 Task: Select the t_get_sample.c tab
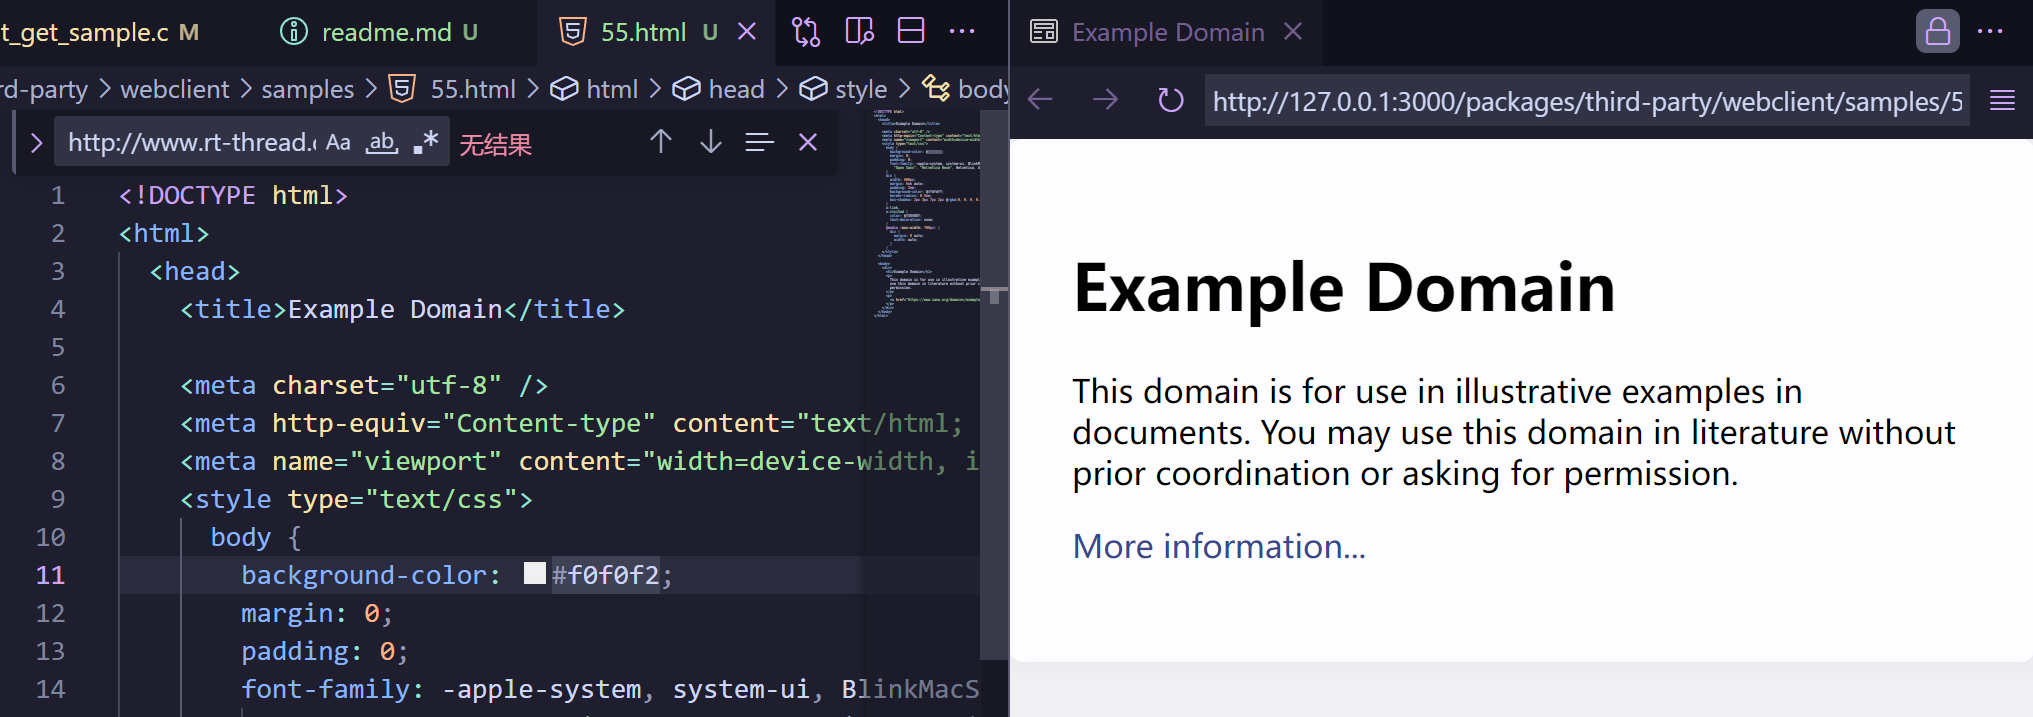click(x=100, y=32)
